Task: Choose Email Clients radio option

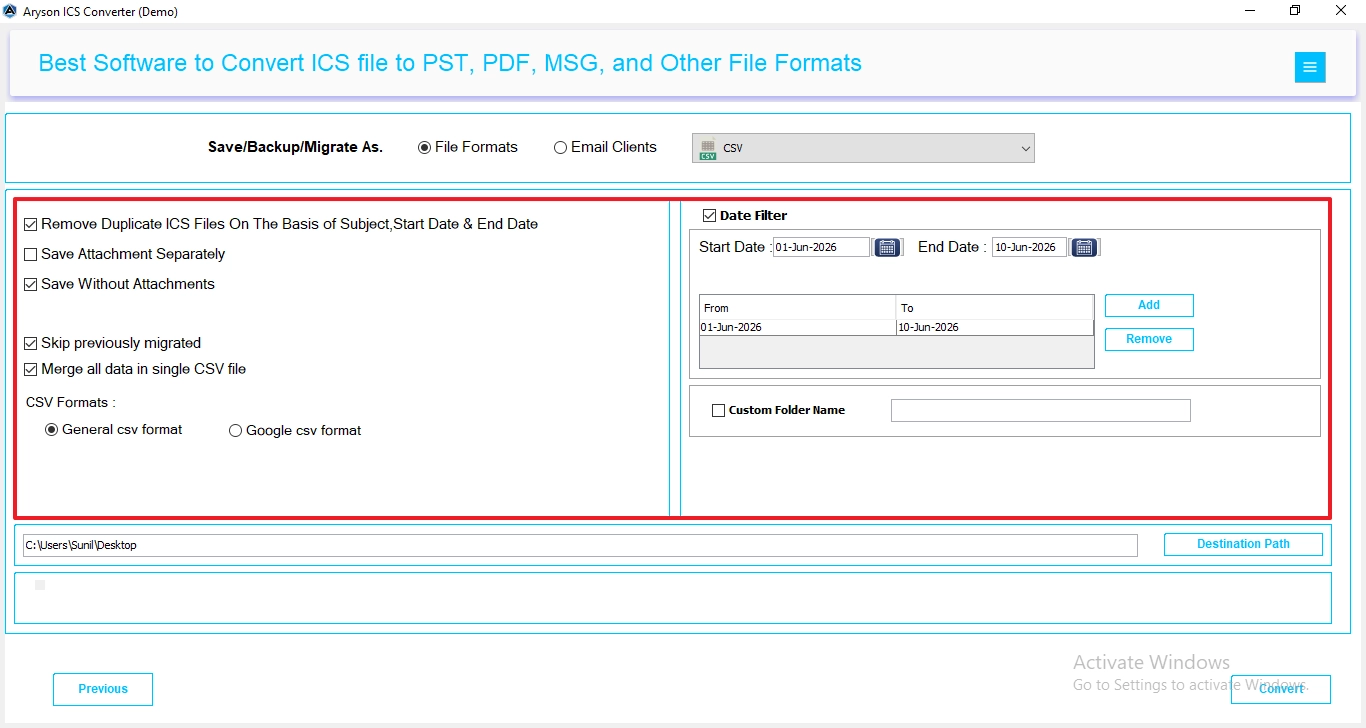Action: (560, 147)
